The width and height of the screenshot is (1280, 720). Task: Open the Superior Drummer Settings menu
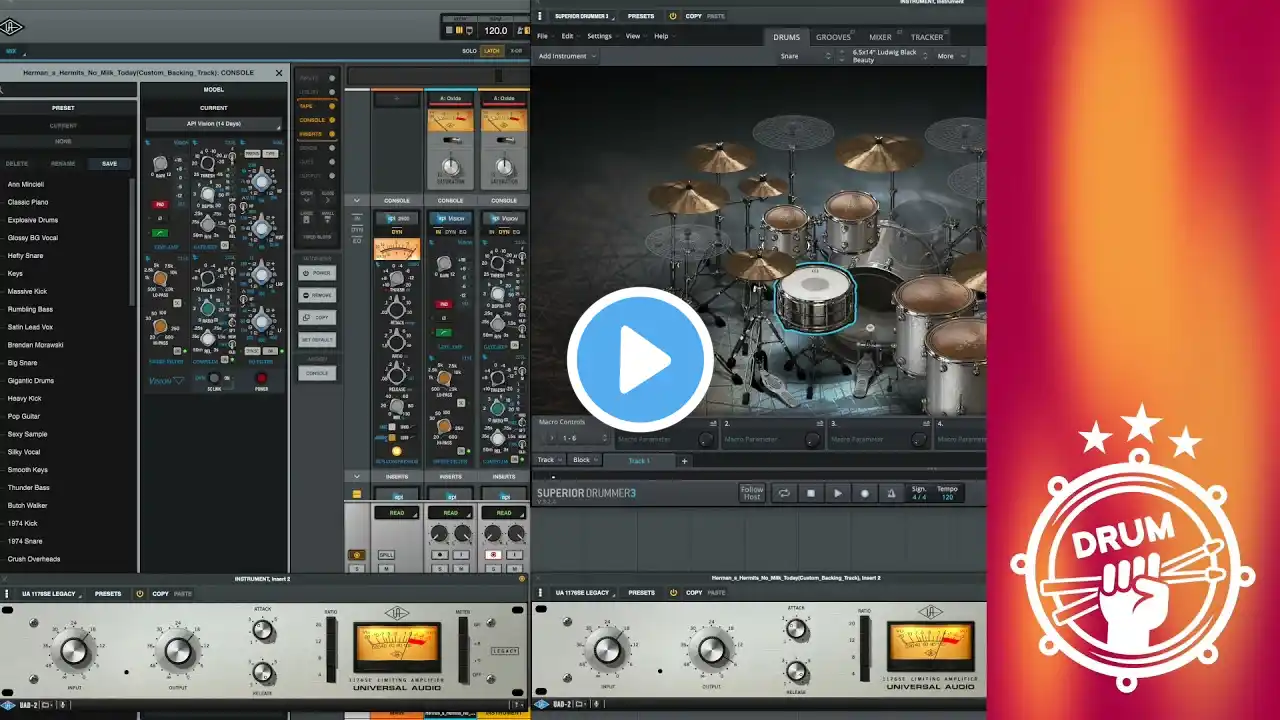(599, 36)
